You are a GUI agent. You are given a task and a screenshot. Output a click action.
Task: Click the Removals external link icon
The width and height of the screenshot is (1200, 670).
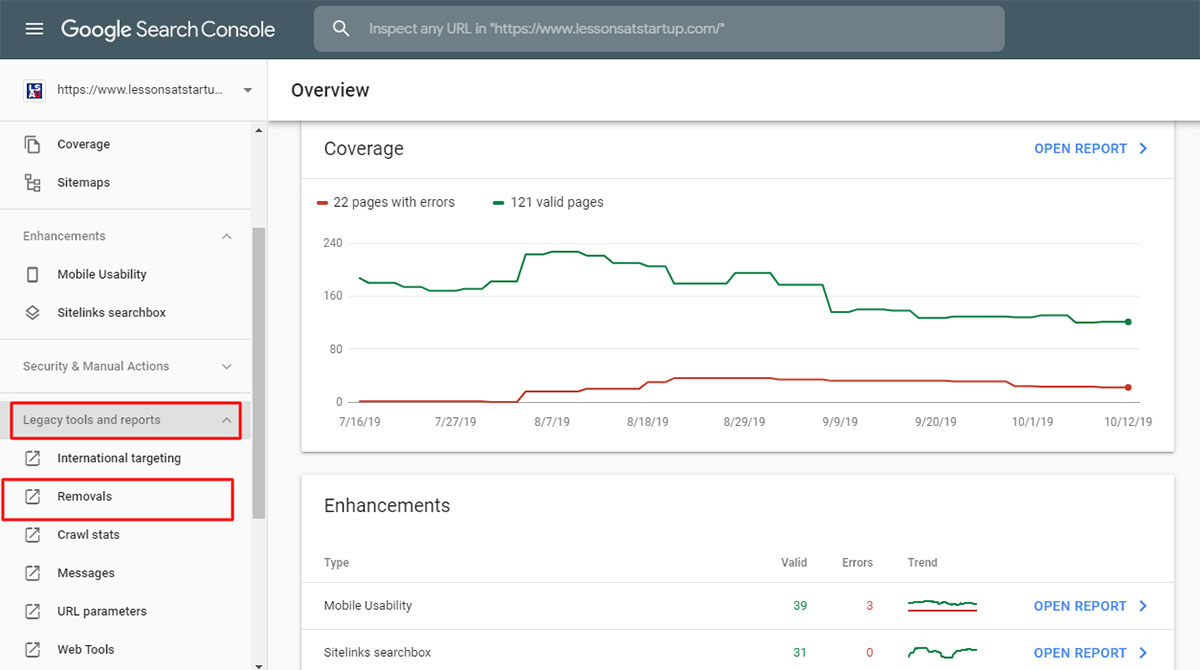(33, 497)
